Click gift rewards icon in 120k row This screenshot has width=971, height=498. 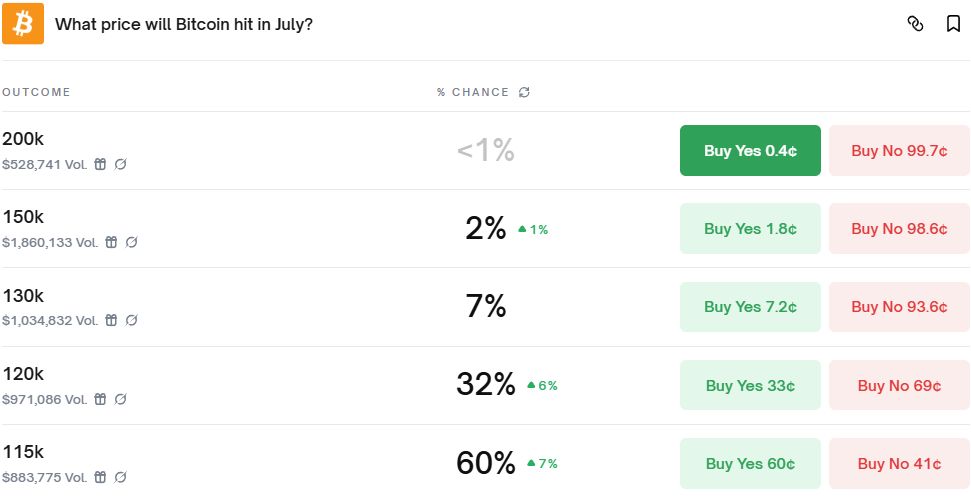[100, 399]
